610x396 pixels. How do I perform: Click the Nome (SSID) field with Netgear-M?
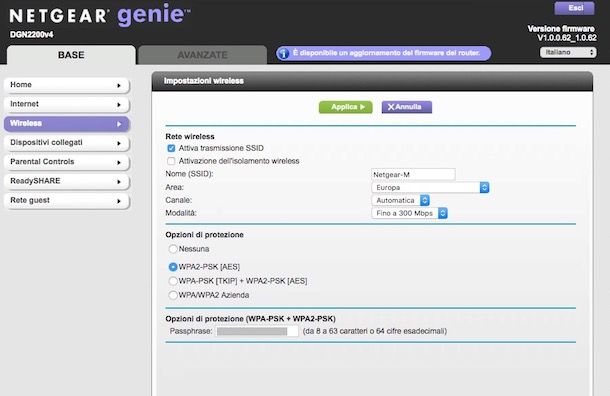coord(413,175)
